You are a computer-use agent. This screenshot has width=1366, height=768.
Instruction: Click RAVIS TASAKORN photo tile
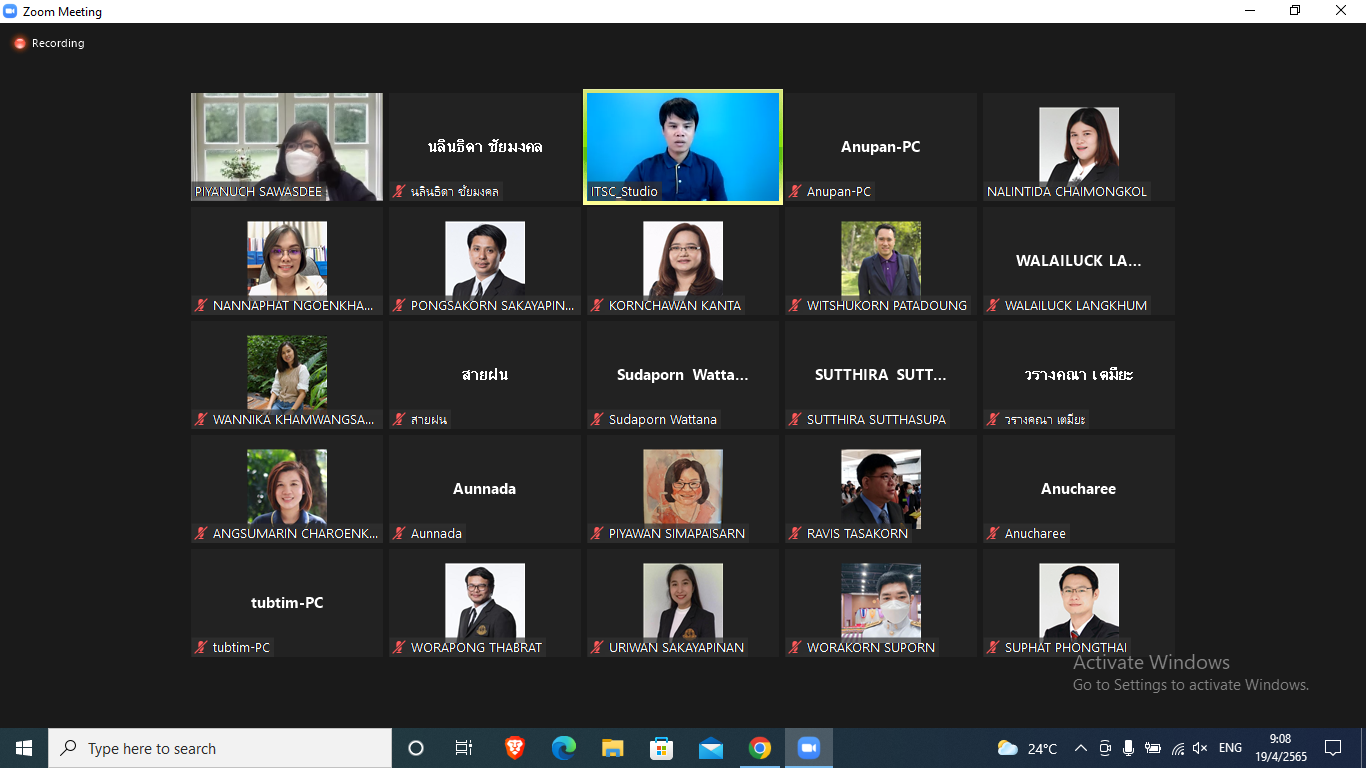[x=881, y=489]
